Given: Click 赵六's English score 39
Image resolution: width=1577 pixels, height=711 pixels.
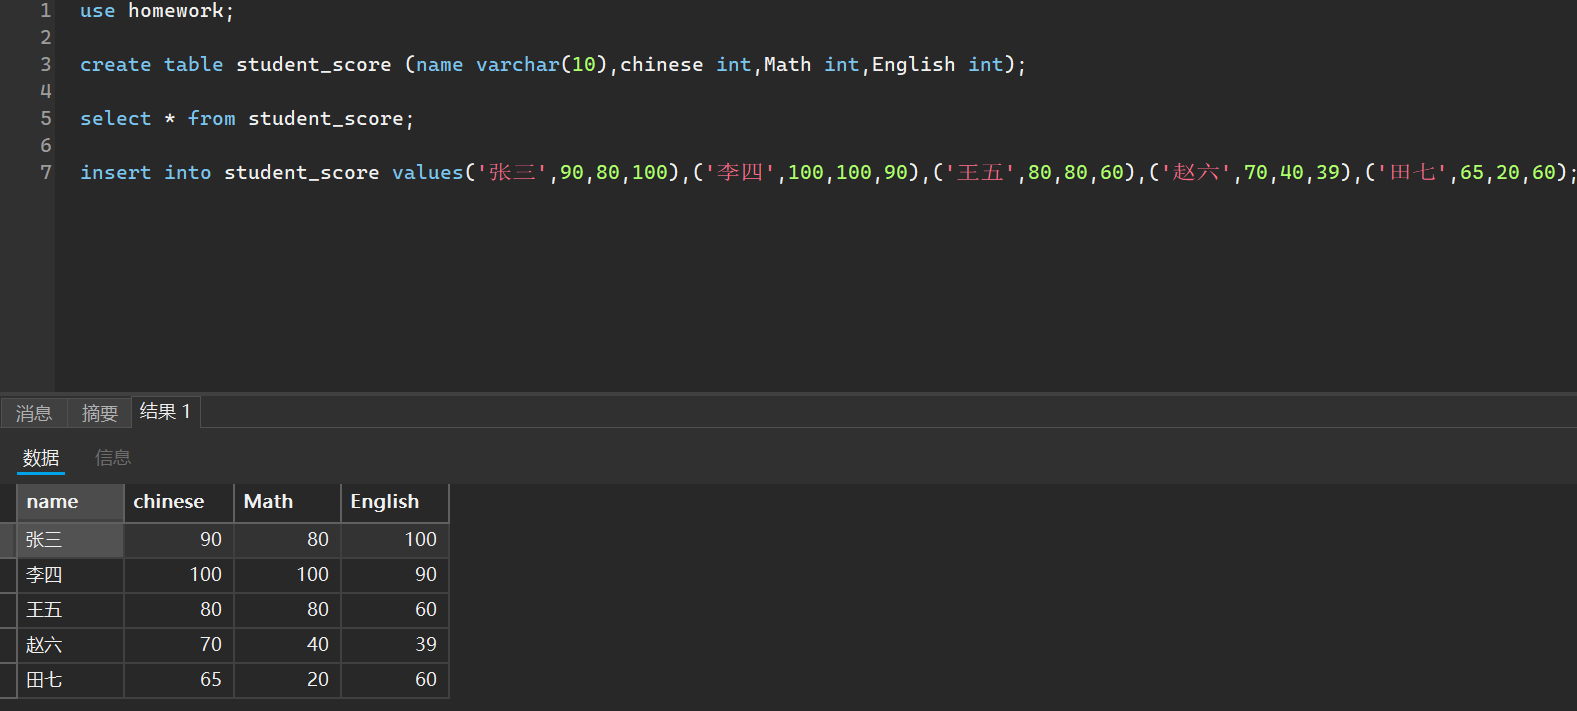Looking at the screenshot, I should 395,645.
